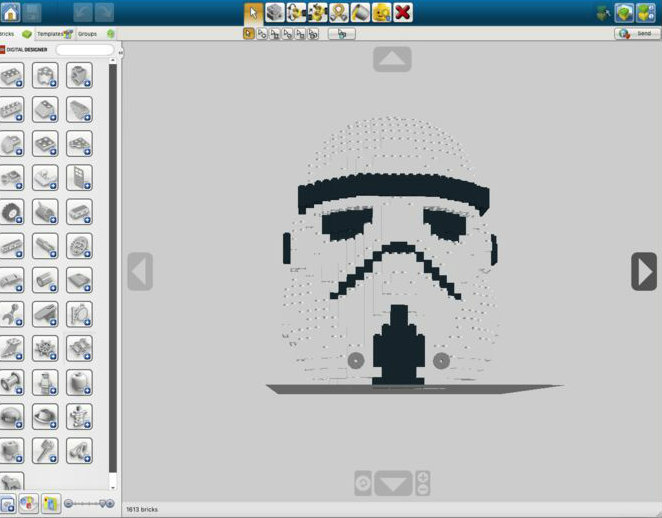Filter bricks by color icon

pyautogui.click(x=28, y=504)
